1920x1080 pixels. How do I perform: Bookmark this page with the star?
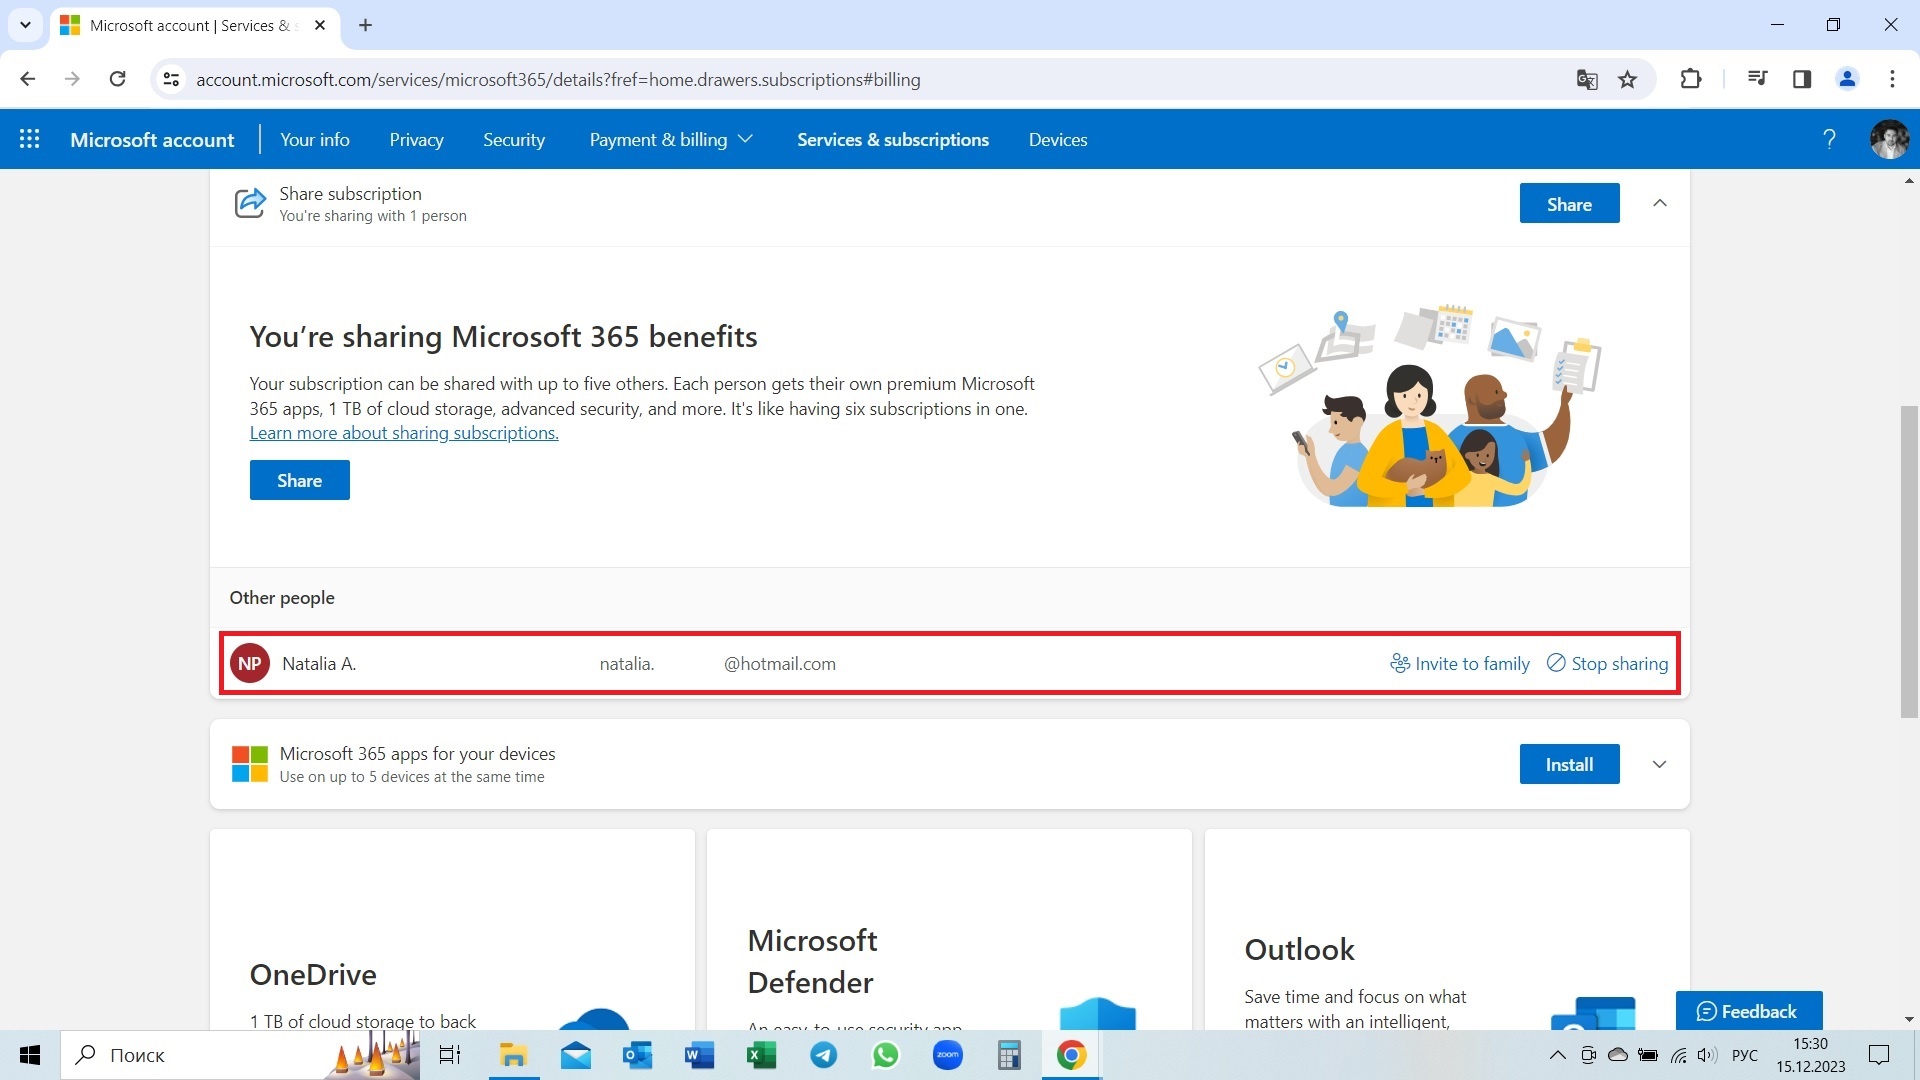tap(1628, 79)
